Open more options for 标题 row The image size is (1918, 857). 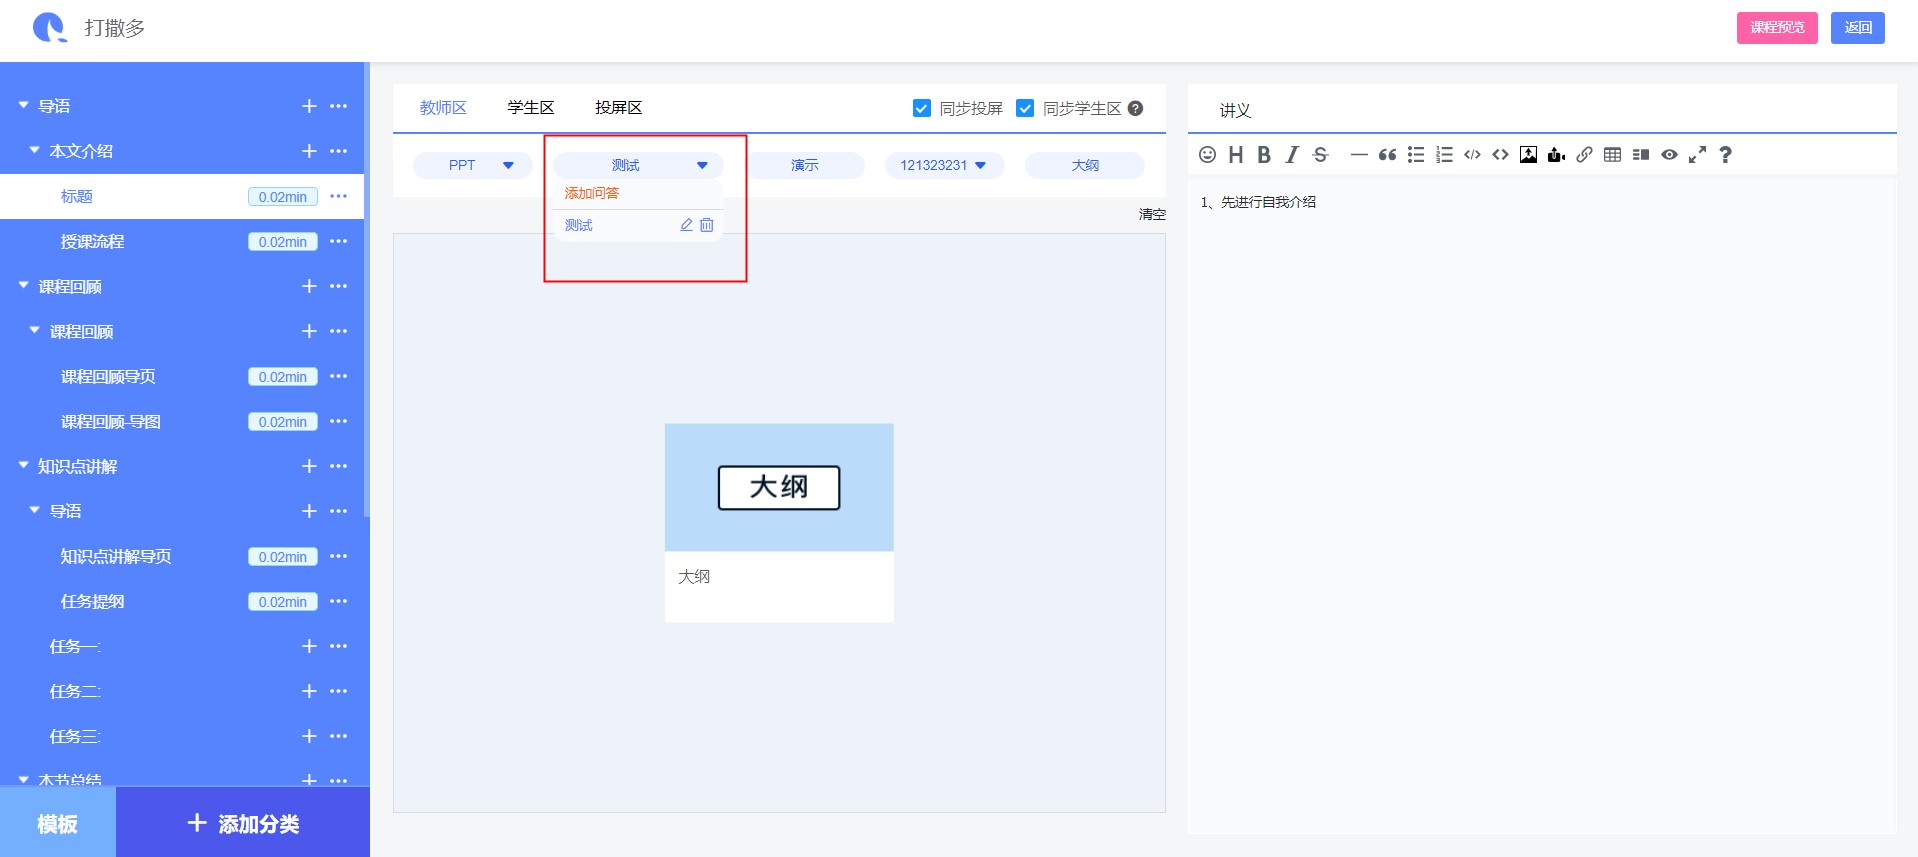(339, 196)
